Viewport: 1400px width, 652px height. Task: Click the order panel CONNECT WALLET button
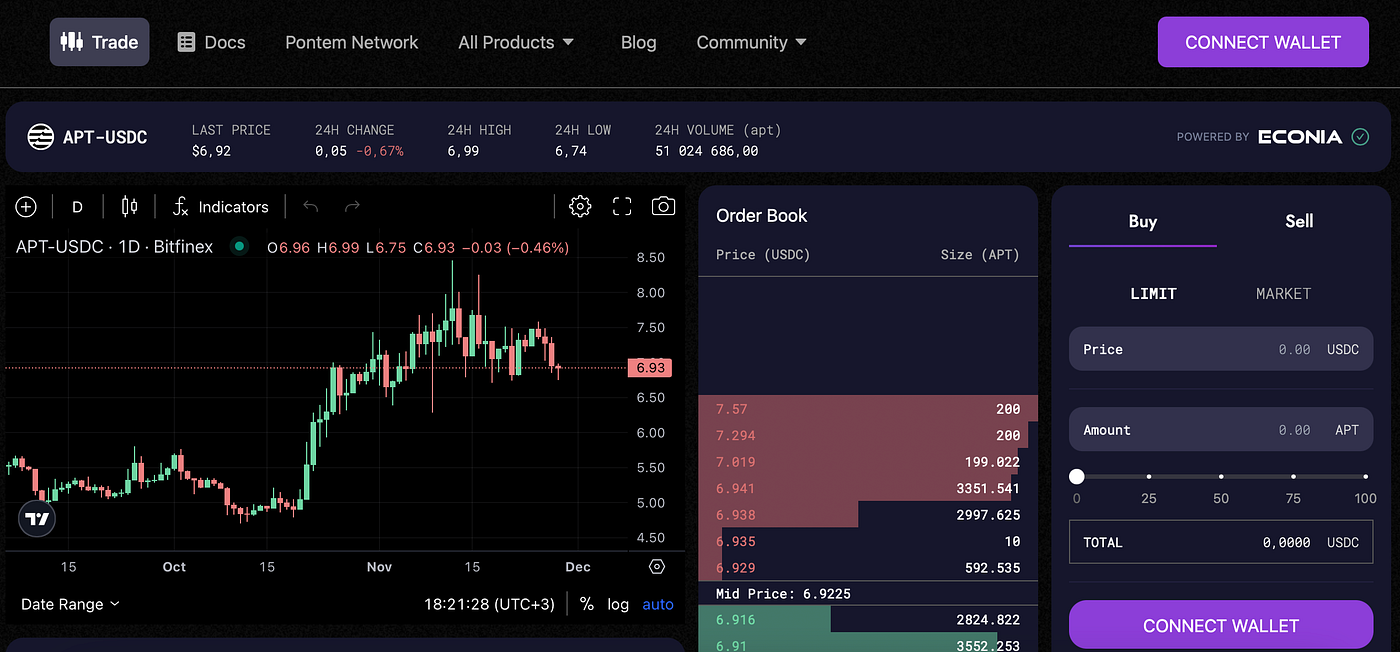point(1221,625)
